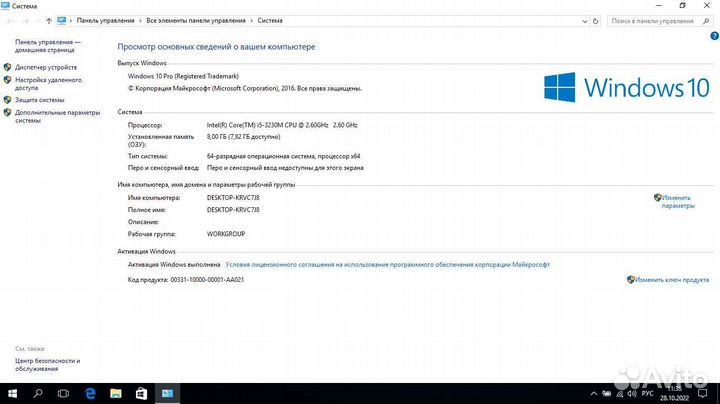720x404 pixels.
Task: Click Windows 10 Pro edition text
Action: [183, 76]
